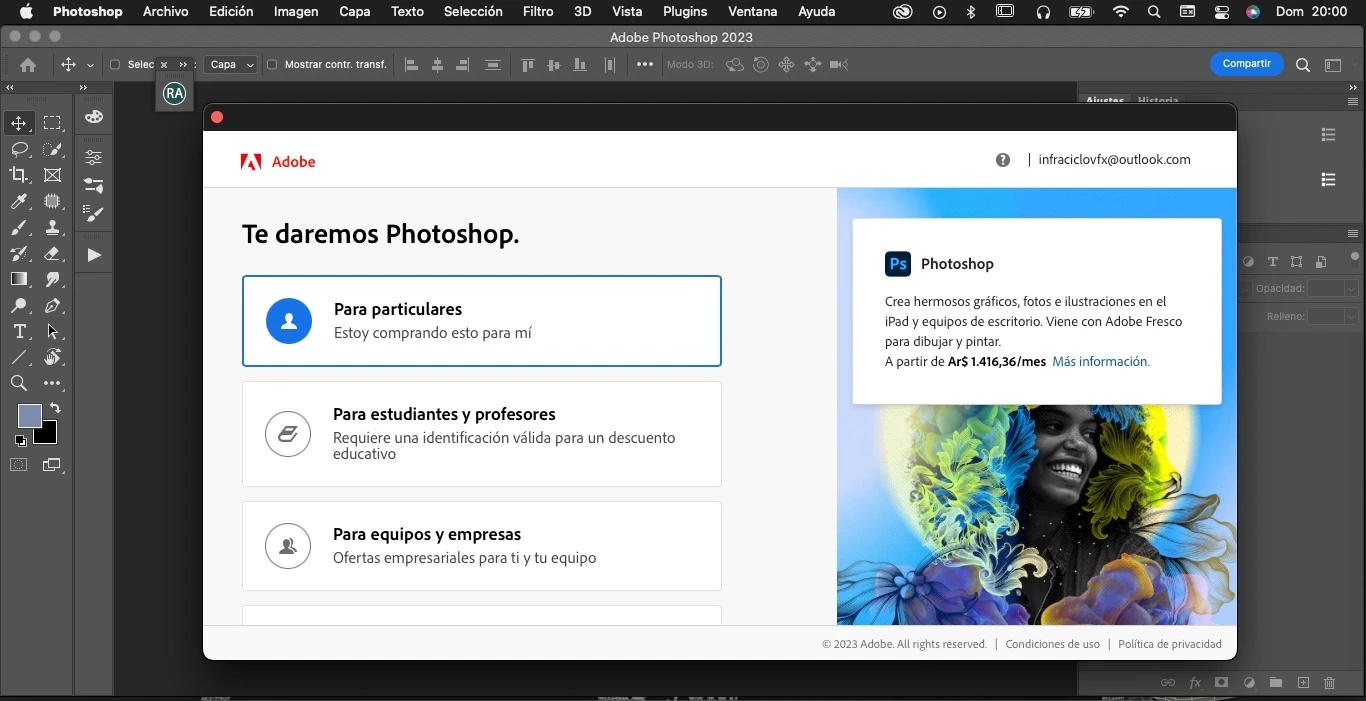Viewport: 1366px width, 701px height.
Task: Click the foreground color swatch
Action: [x=30, y=416]
